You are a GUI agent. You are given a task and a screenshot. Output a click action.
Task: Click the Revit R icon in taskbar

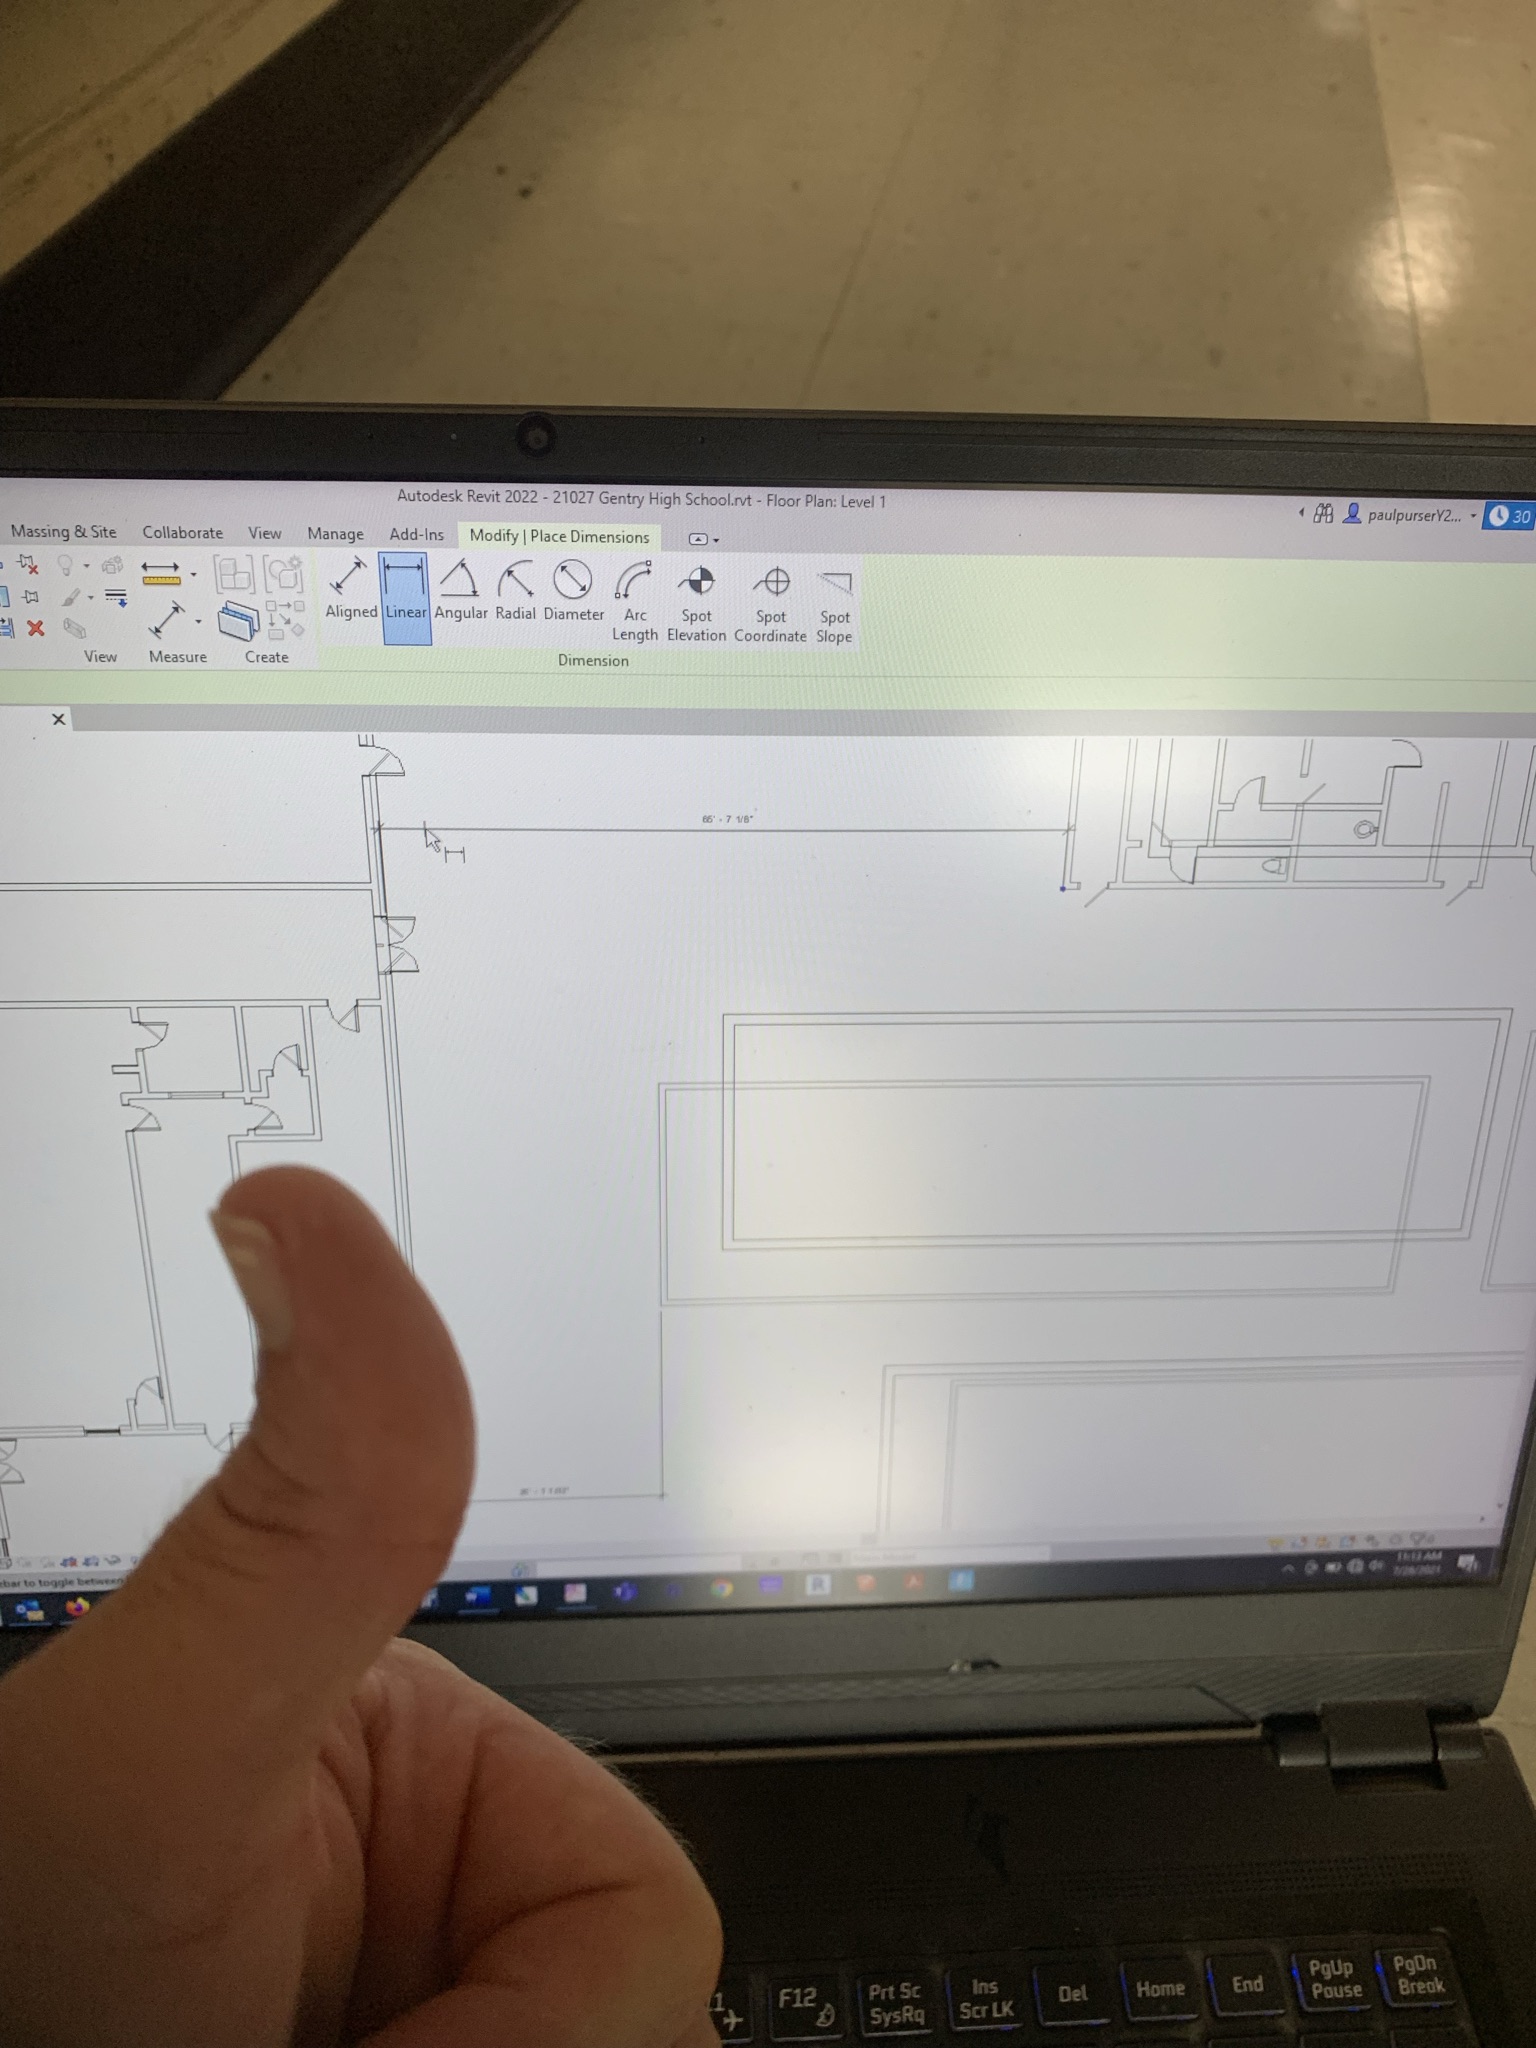(x=818, y=1584)
